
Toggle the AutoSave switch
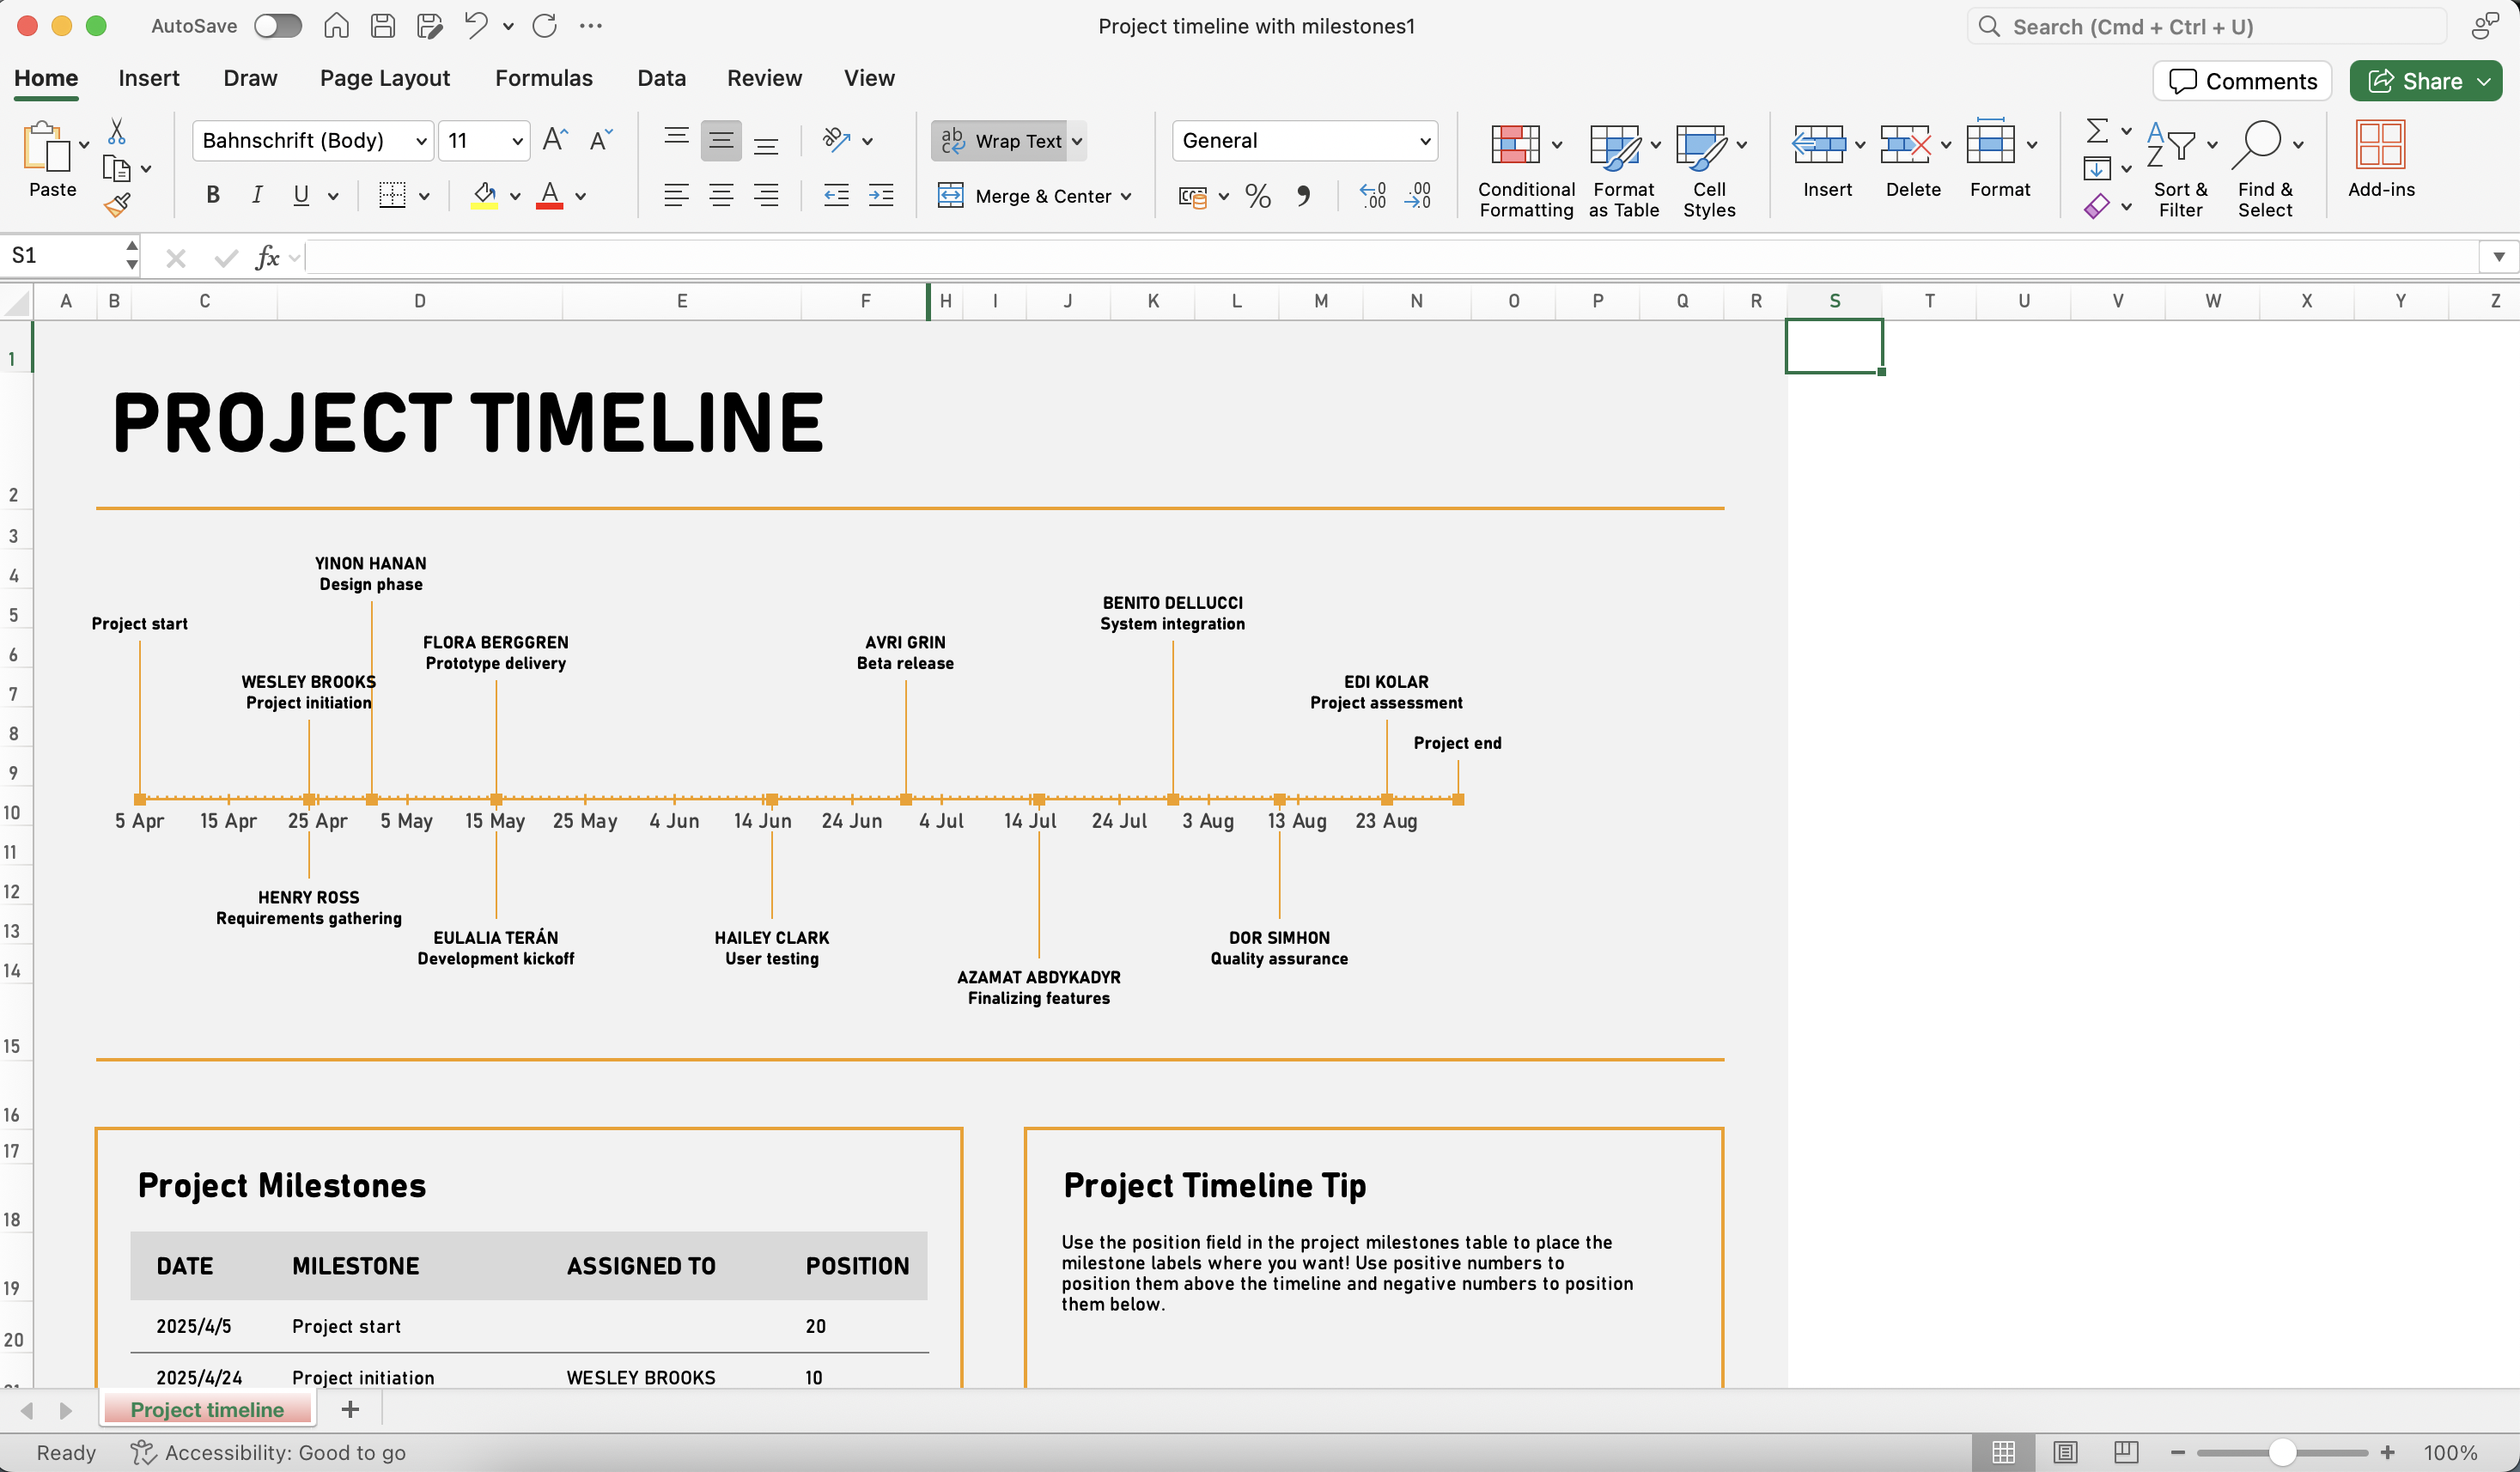coord(277,26)
